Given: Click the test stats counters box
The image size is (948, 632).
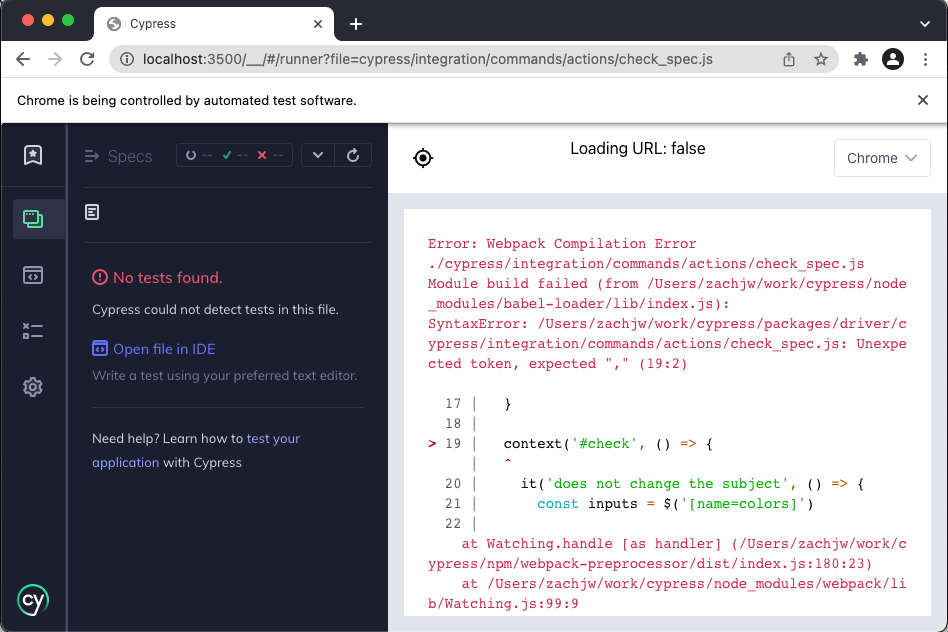Looking at the screenshot, I should coord(235,155).
